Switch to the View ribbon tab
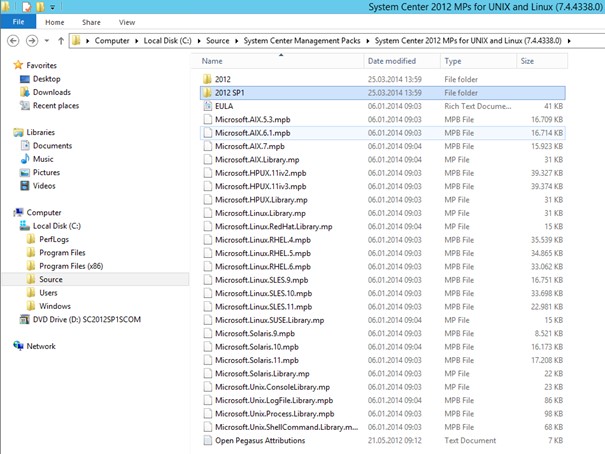The width and height of the screenshot is (605, 454). coord(127,22)
